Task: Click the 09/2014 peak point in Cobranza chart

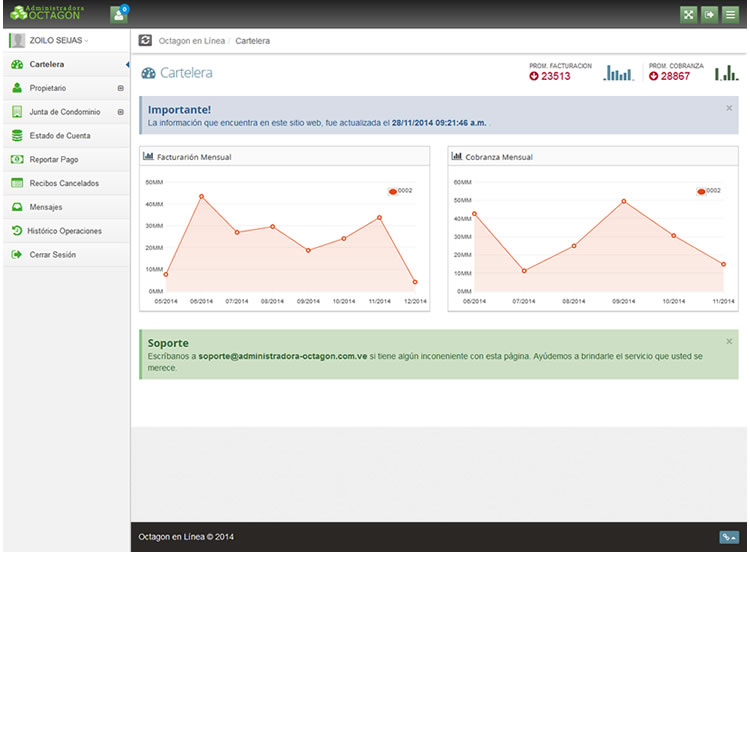Action: (x=624, y=201)
